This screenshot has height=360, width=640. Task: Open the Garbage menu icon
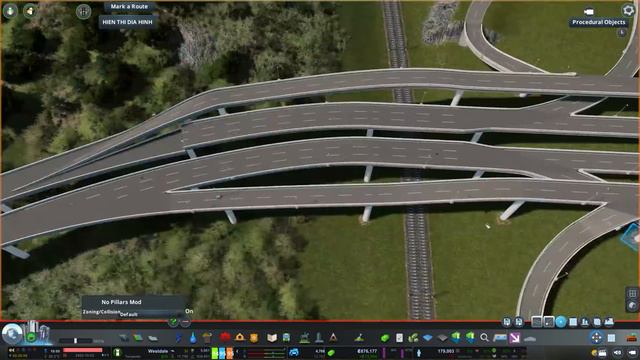(x=207, y=338)
